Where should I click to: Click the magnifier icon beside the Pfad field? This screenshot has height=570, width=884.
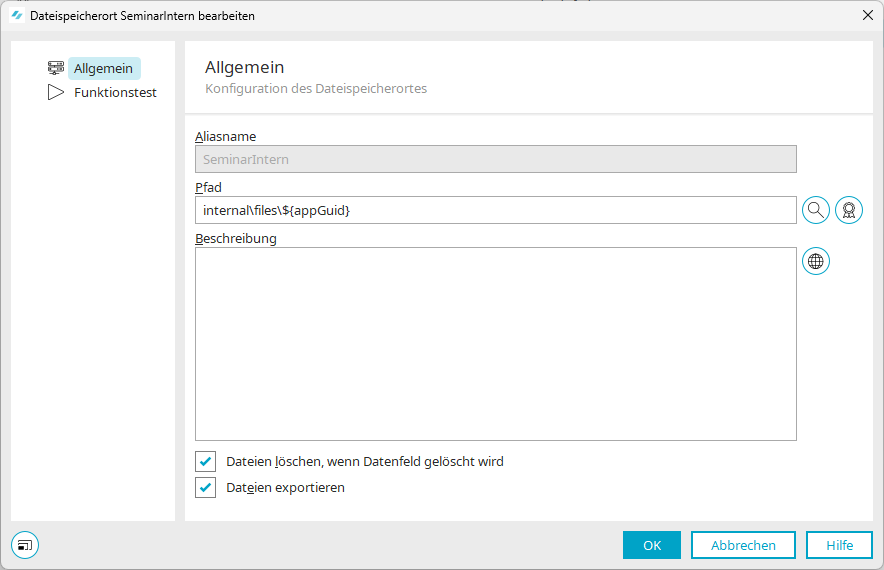(x=816, y=210)
